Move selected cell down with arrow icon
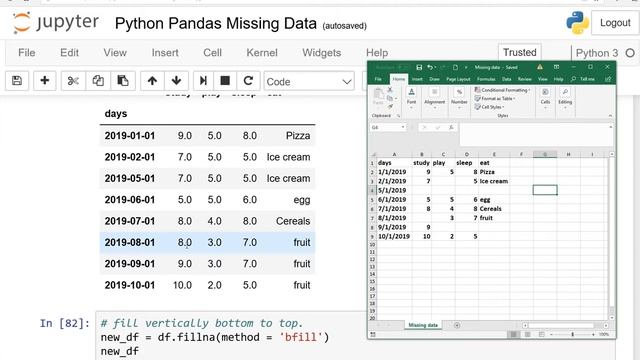The image size is (640, 360). point(176,81)
